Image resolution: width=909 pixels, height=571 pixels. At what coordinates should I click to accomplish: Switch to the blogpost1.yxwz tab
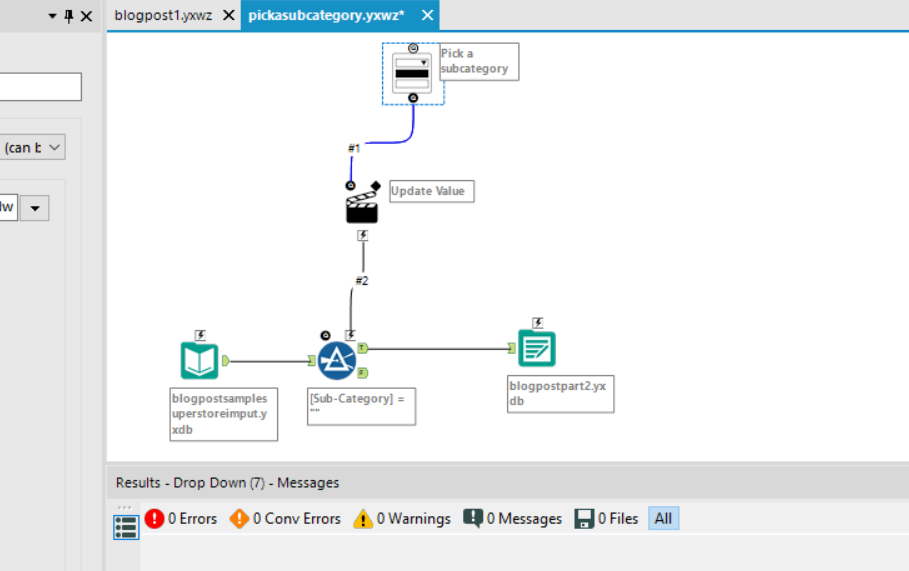pyautogui.click(x=163, y=15)
